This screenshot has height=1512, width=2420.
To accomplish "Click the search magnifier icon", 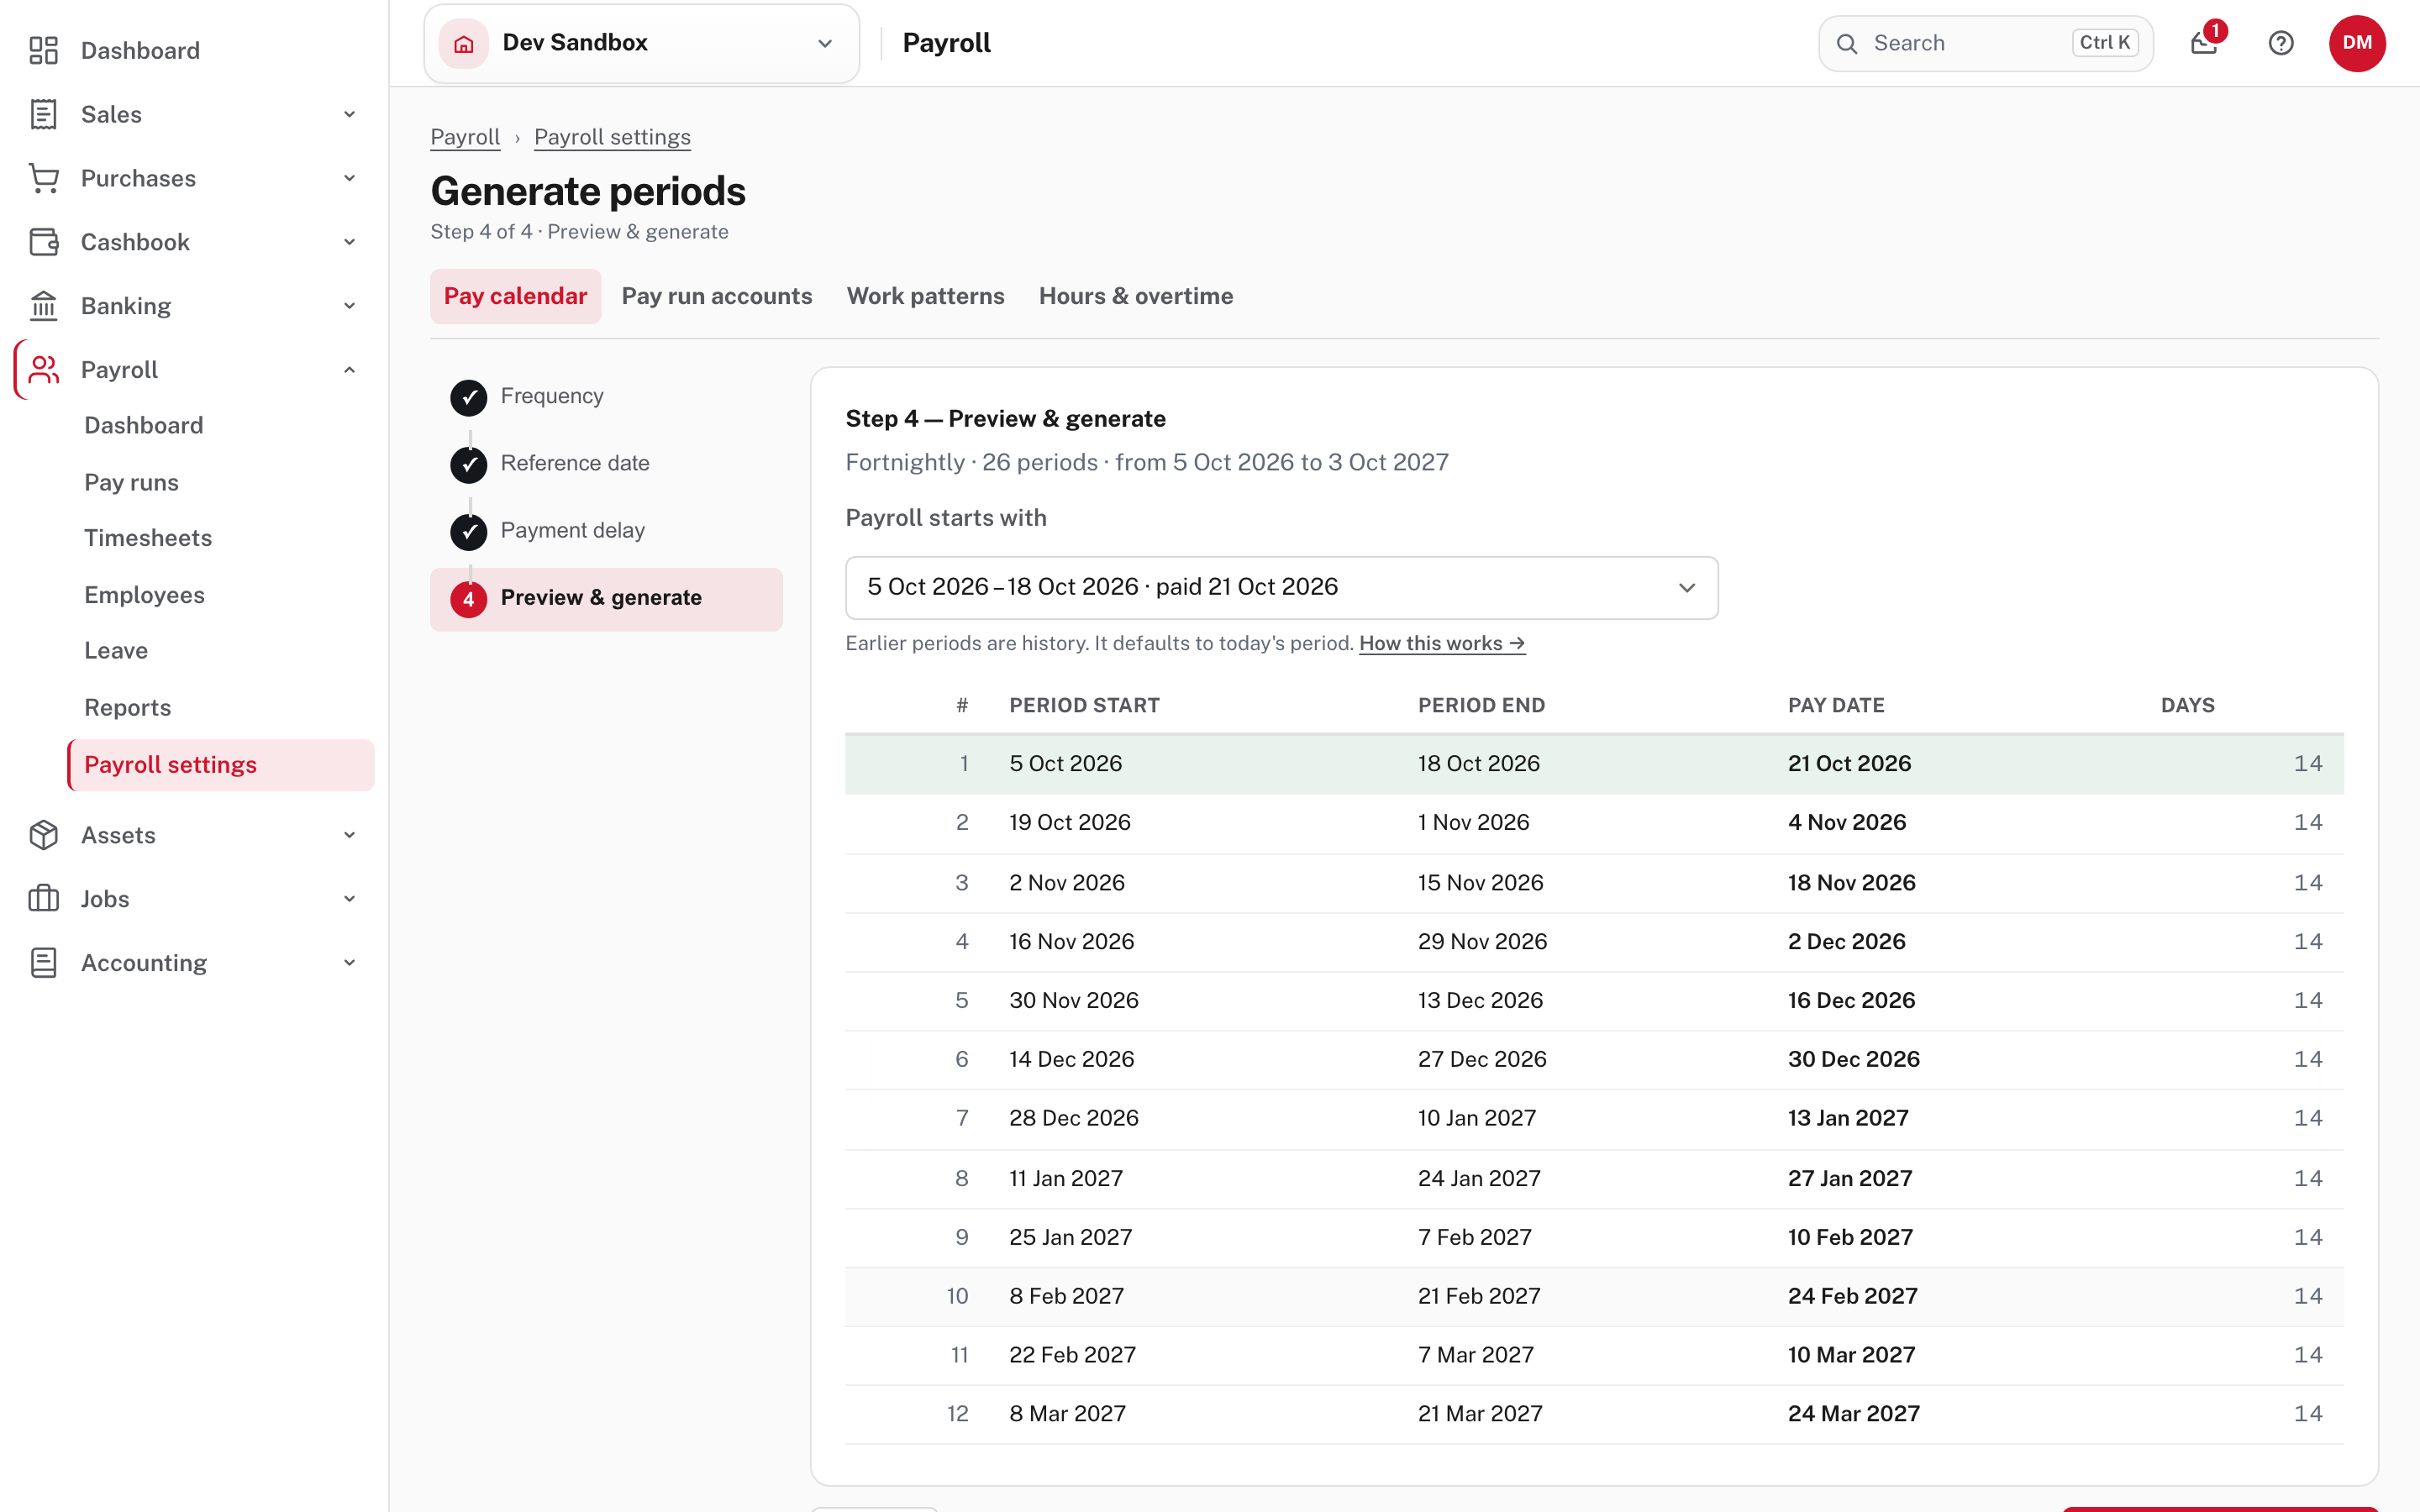I will tap(1847, 44).
